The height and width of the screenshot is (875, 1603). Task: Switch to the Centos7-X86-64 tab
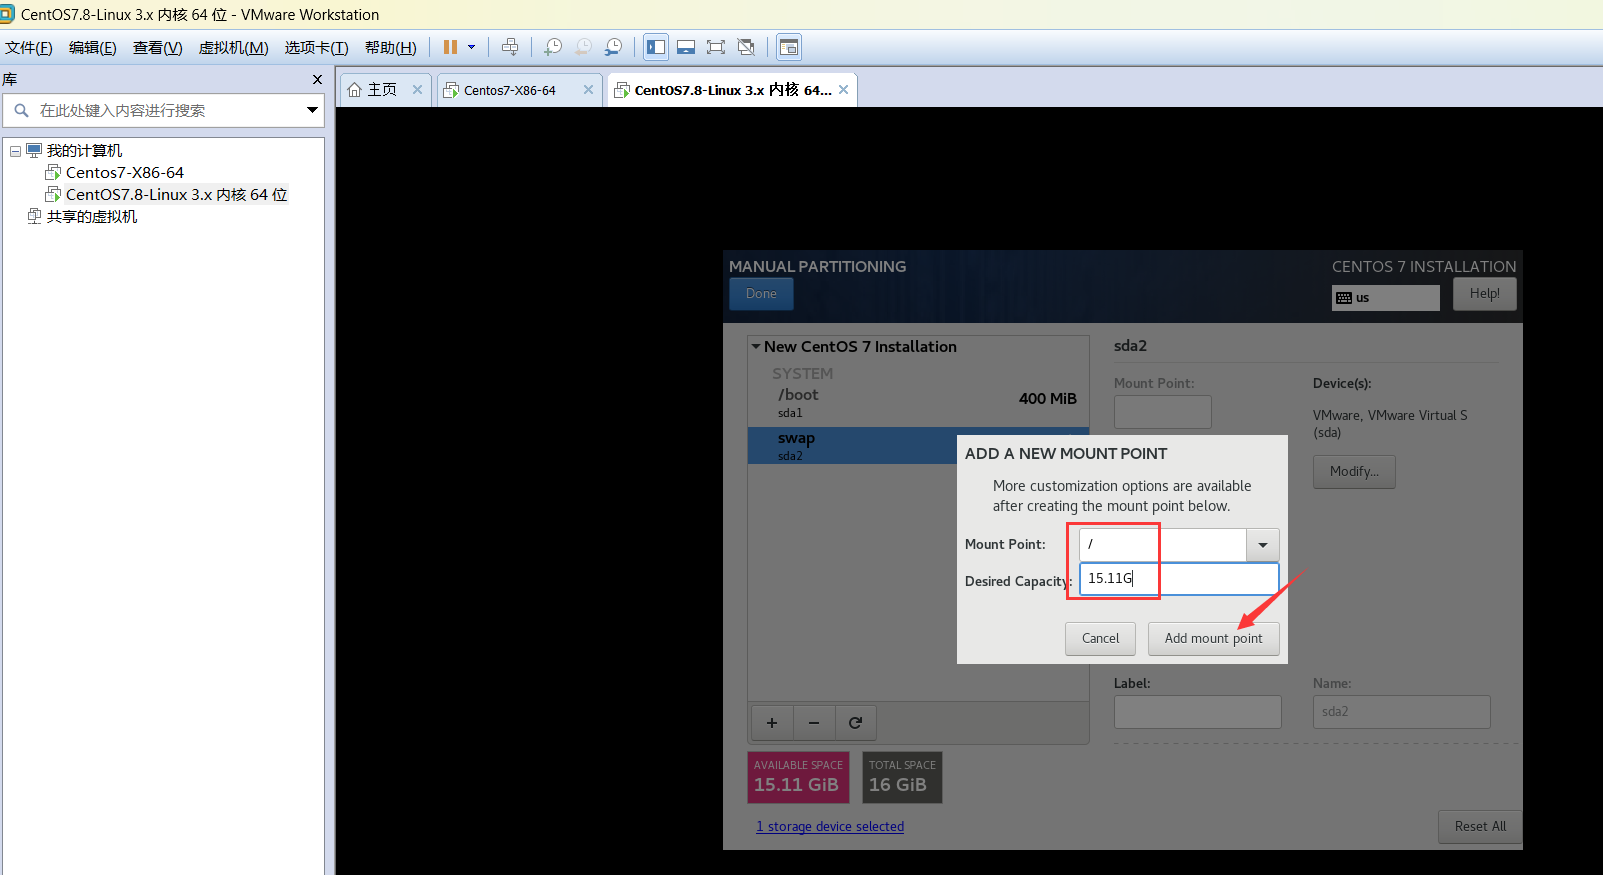pos(510,90)
